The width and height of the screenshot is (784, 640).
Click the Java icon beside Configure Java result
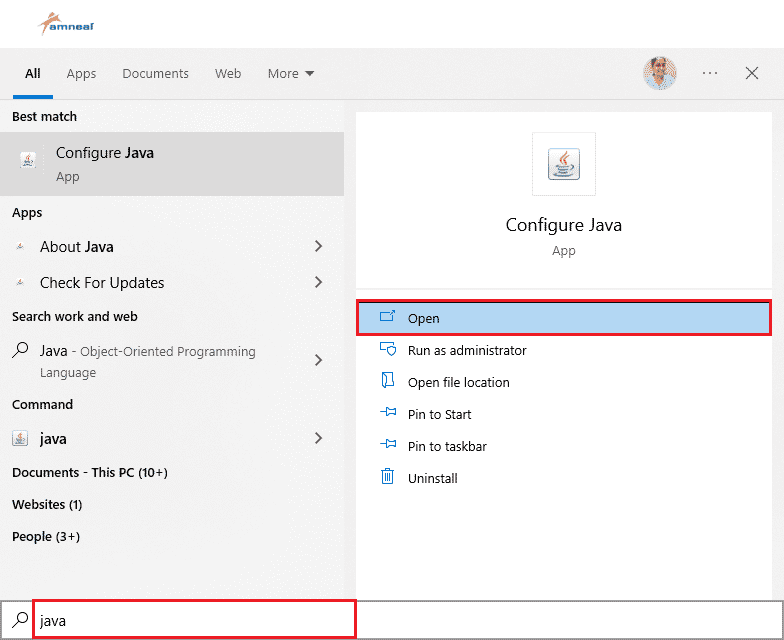point(28,160)
